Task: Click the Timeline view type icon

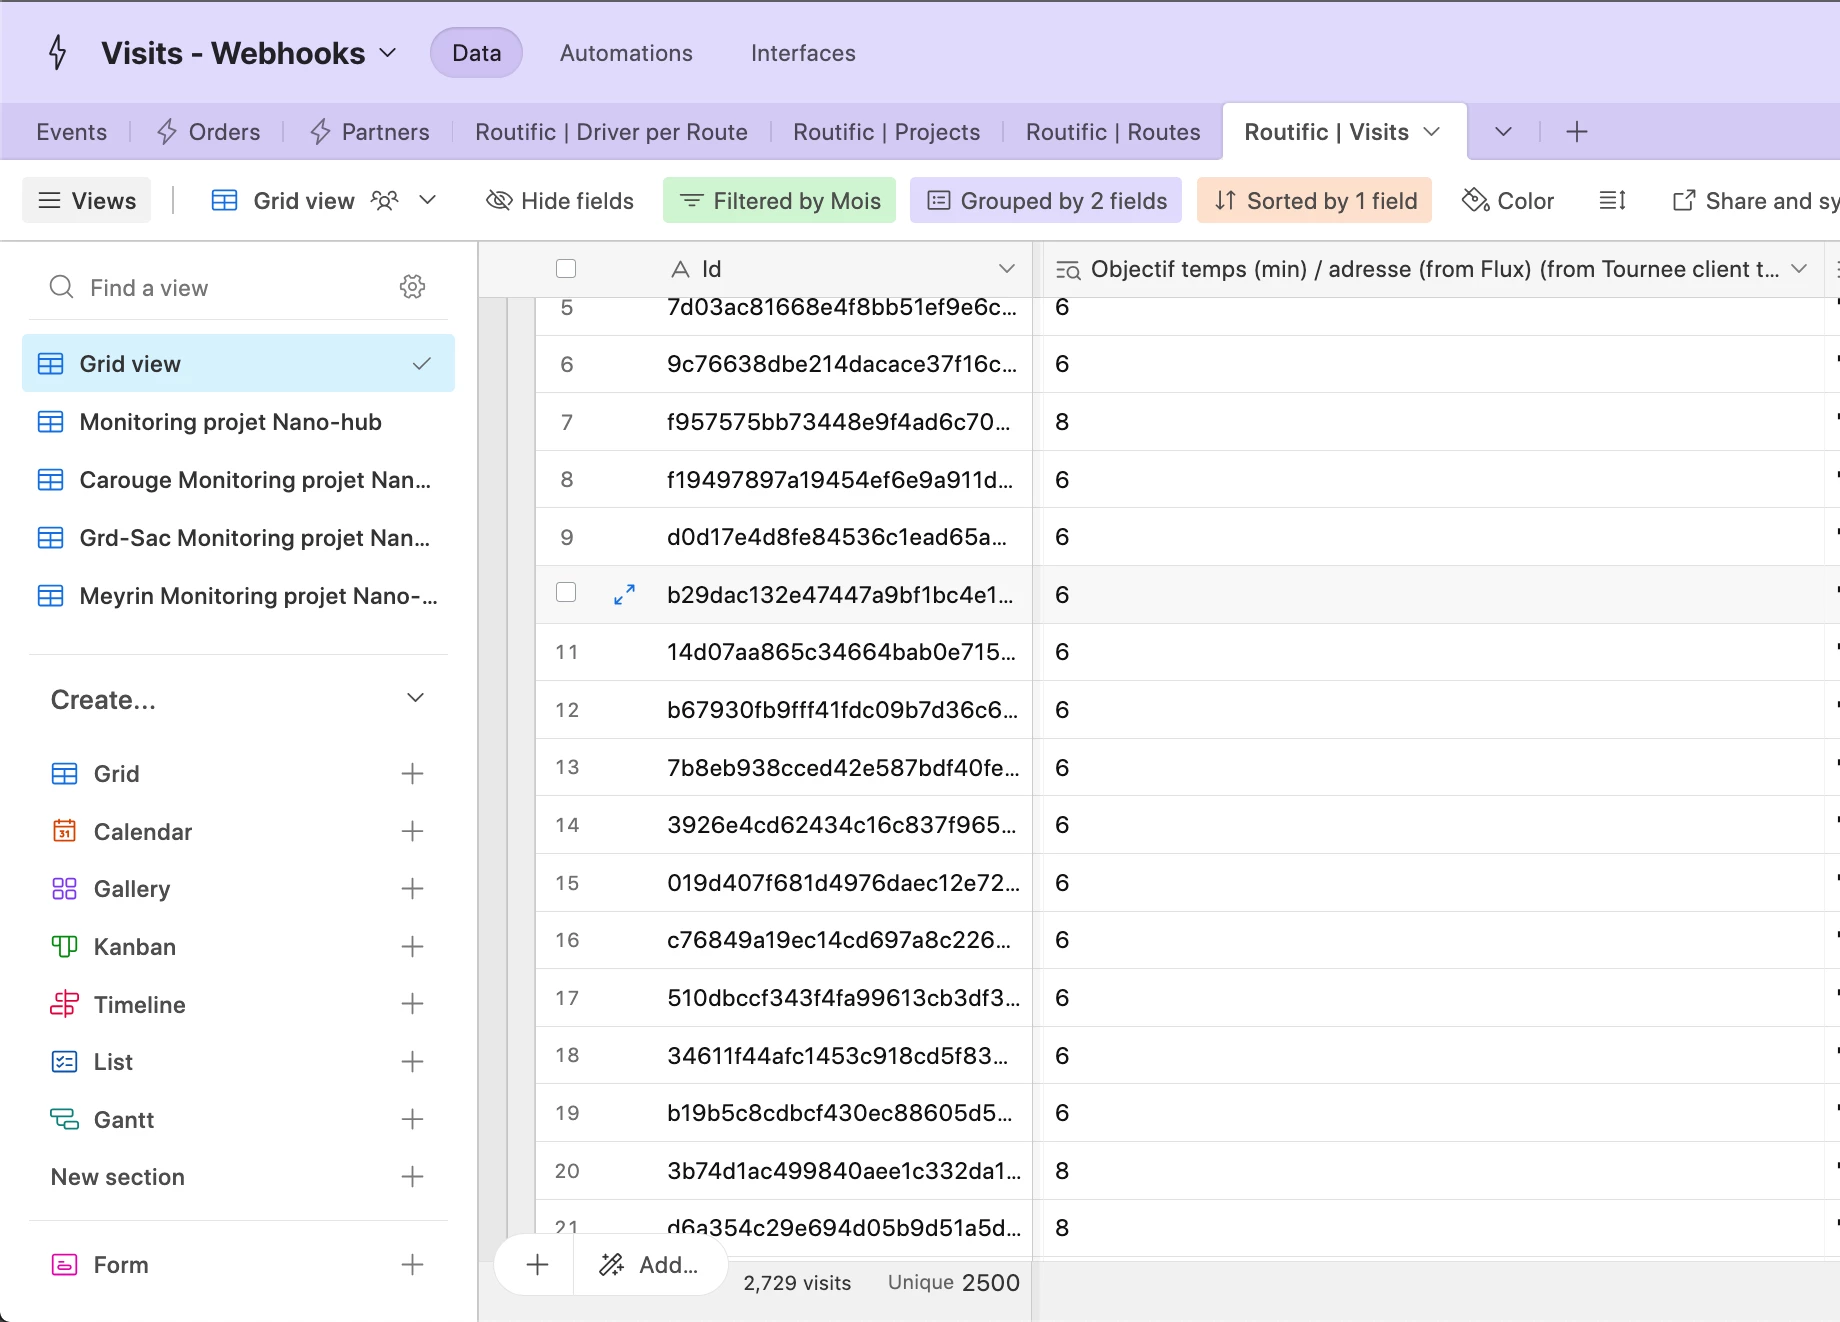Action: (64, 1004)
